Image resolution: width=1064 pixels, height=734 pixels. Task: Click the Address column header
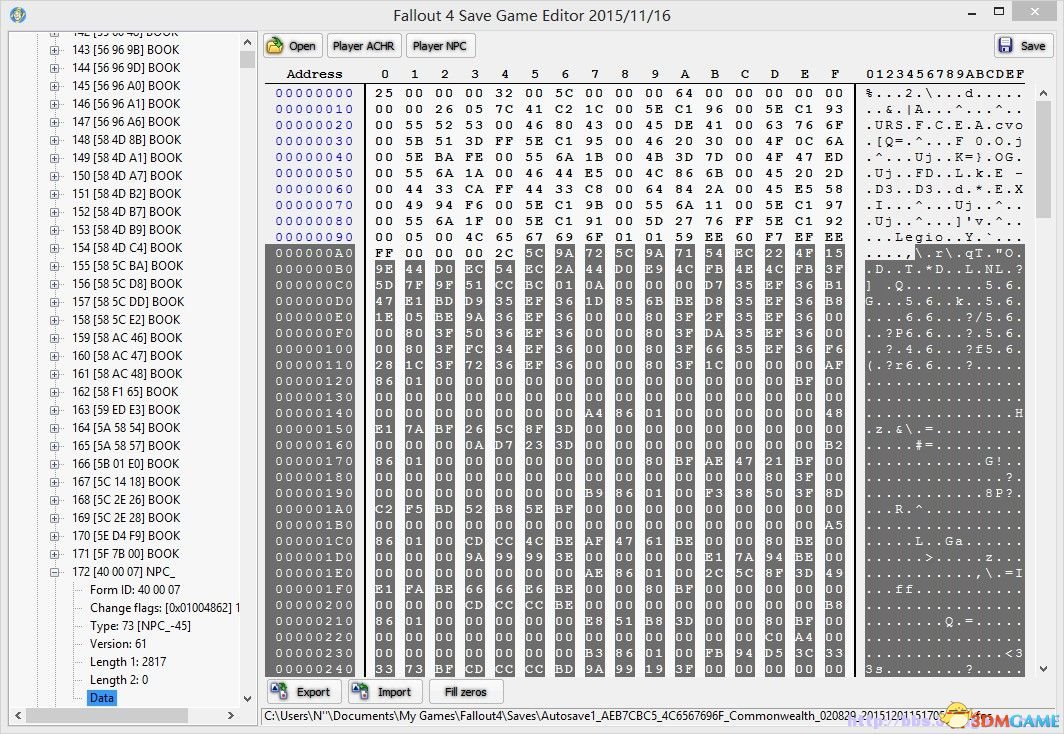click(x=314, y=74)
